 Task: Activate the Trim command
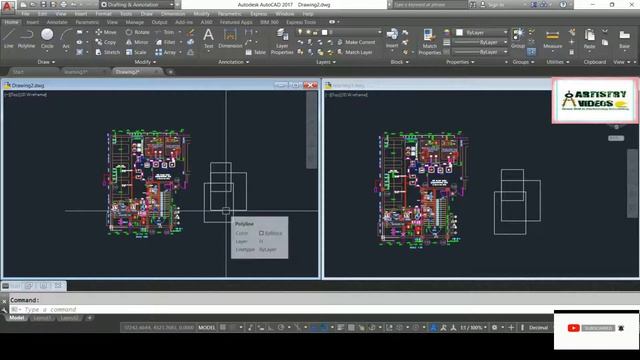click(x=165, y=32)
